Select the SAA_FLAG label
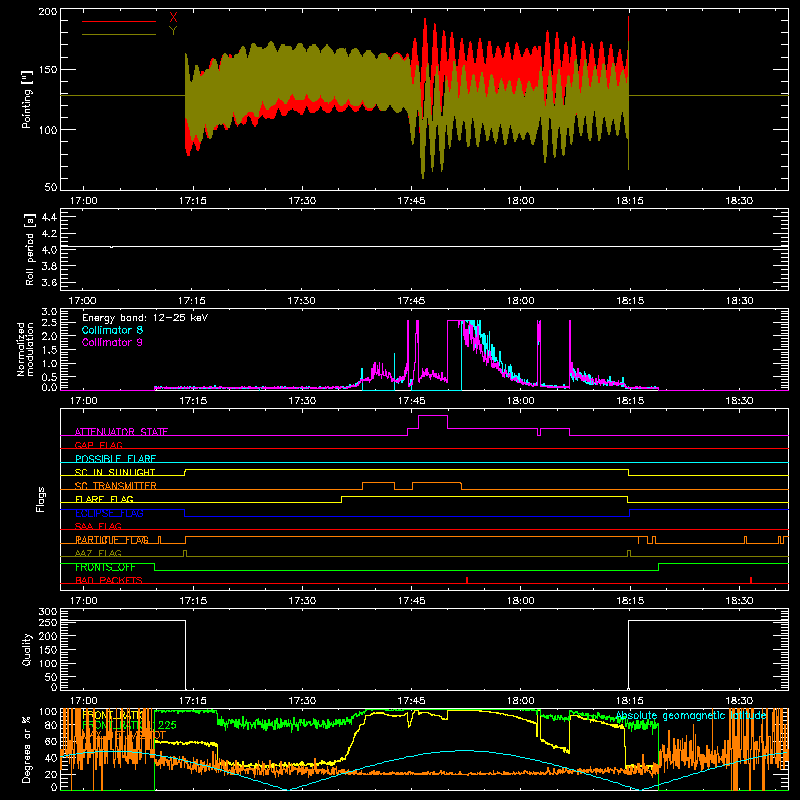Image resolution: width=800 pixels, height=800 pixels. (x=98, y=526)
